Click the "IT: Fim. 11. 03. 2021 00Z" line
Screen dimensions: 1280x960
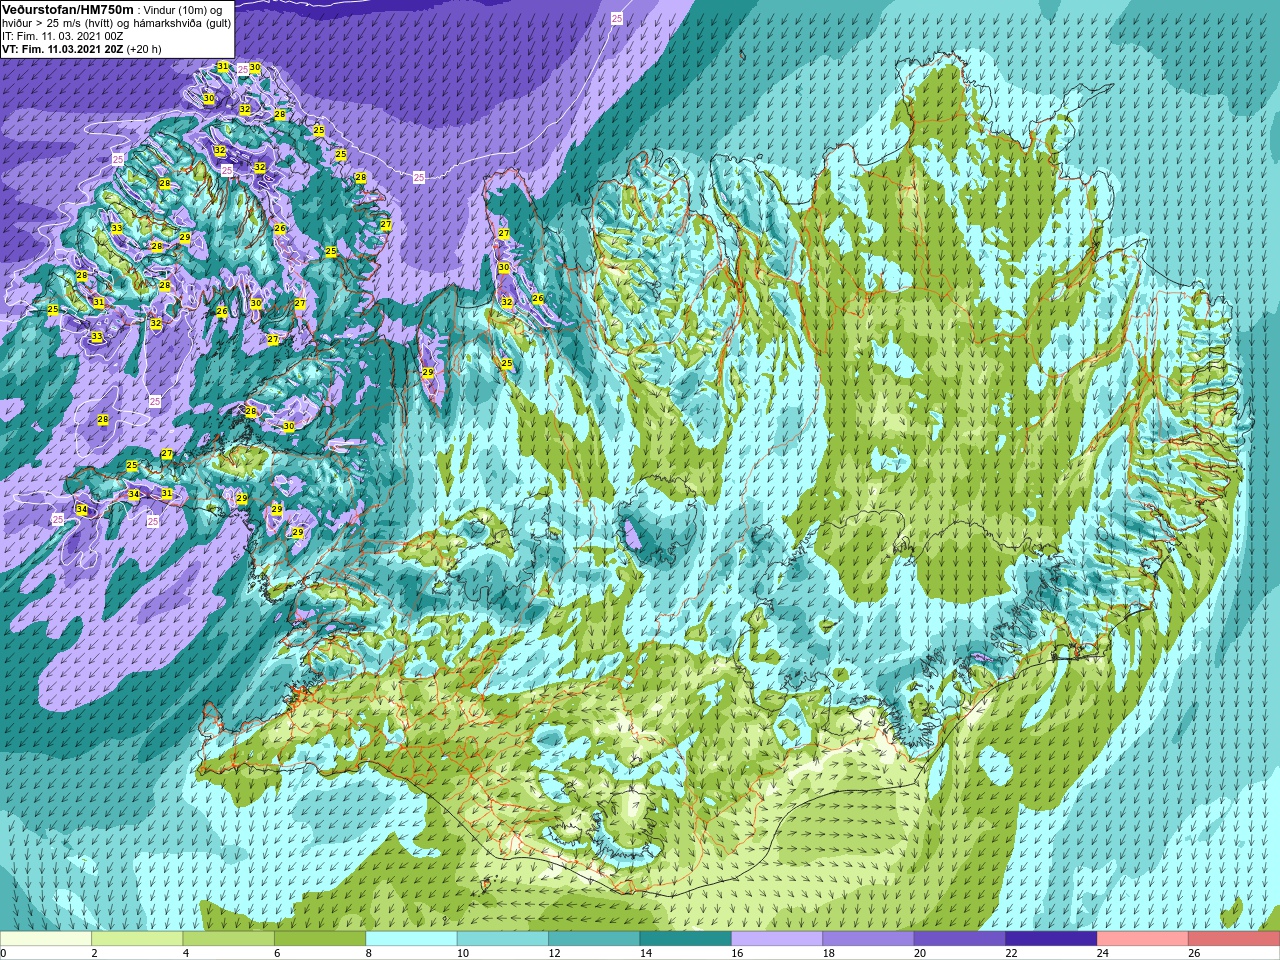(63, 36)
